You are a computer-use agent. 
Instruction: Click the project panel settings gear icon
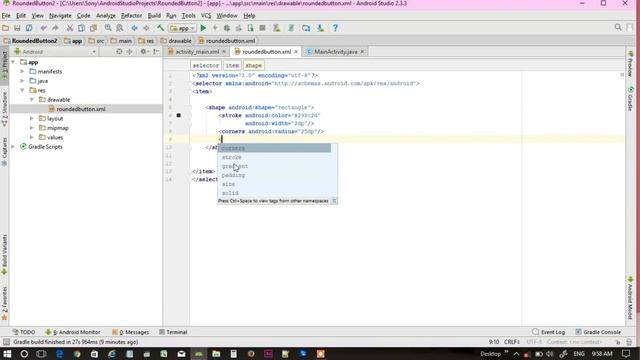(143, 52)
